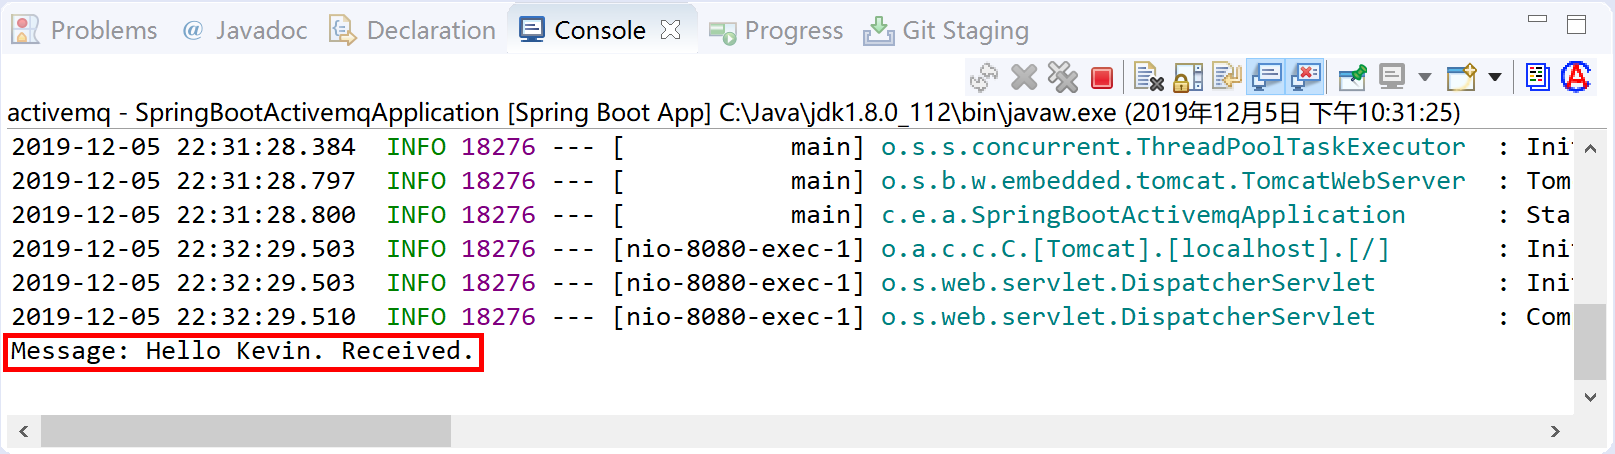This screenshot has height=454, width=1615.
Task: Click the Open Console icon
Action: (1461, 77)
